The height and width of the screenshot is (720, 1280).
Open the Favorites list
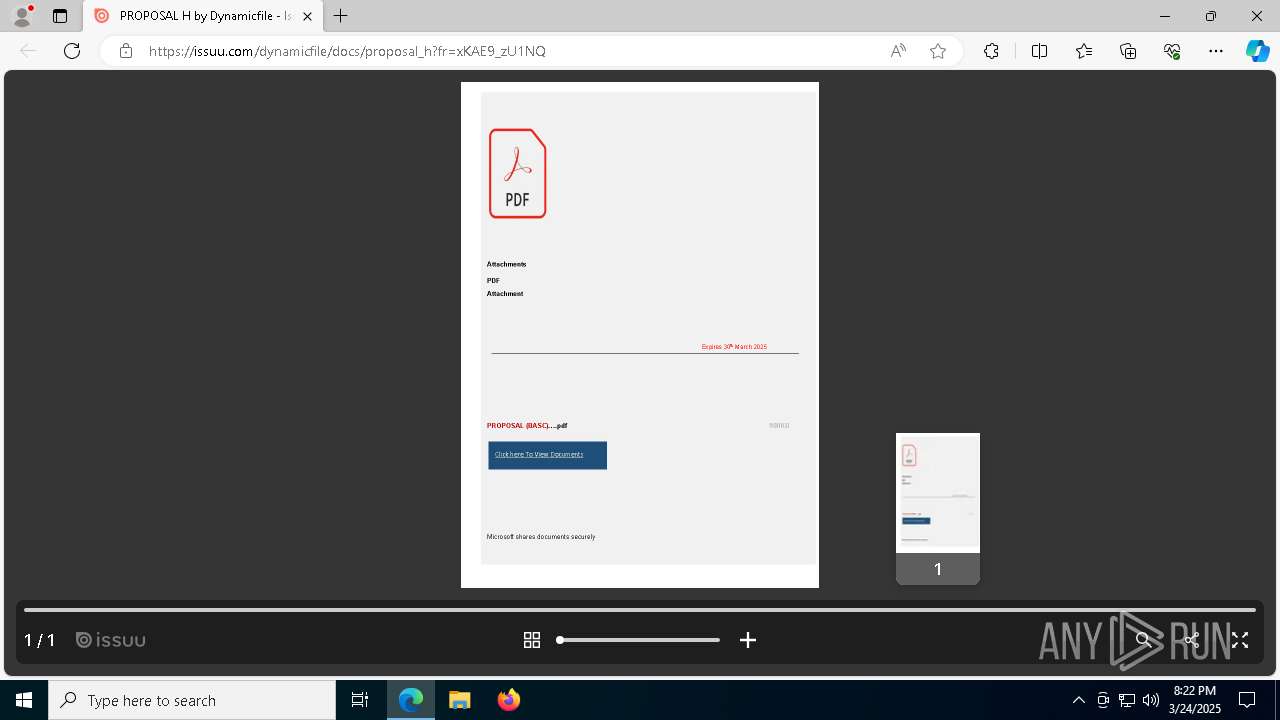1084,51
